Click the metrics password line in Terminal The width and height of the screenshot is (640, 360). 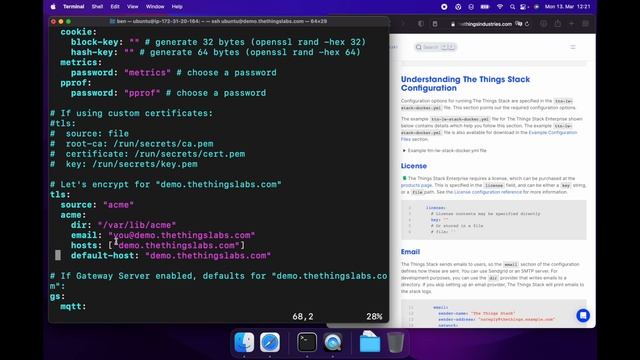click(x=173, y=73)
